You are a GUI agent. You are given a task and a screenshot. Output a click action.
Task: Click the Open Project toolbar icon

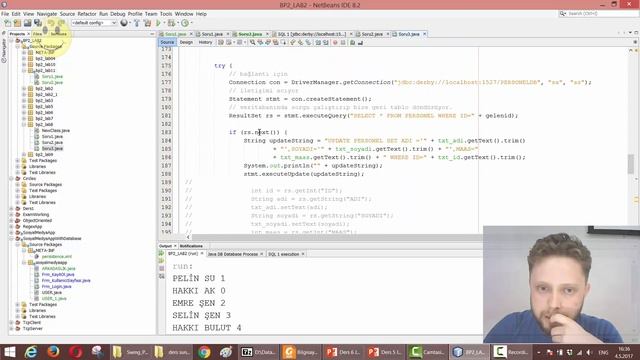(27, 23)
